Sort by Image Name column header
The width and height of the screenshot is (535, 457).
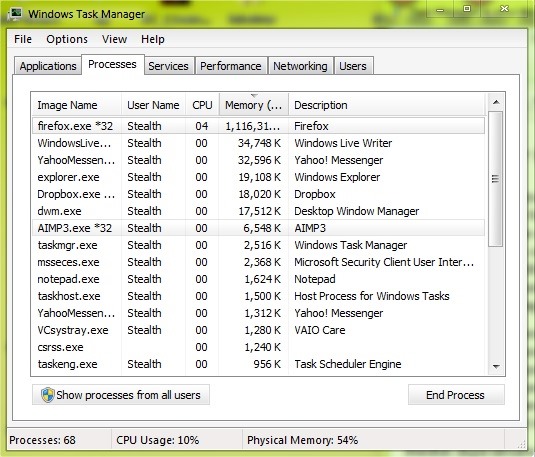click(x=77, y=105)
